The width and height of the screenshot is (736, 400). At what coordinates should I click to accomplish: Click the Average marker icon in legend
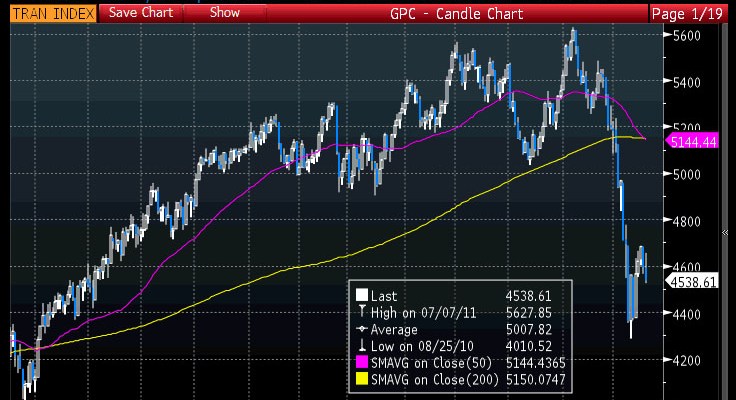point(361,328)
